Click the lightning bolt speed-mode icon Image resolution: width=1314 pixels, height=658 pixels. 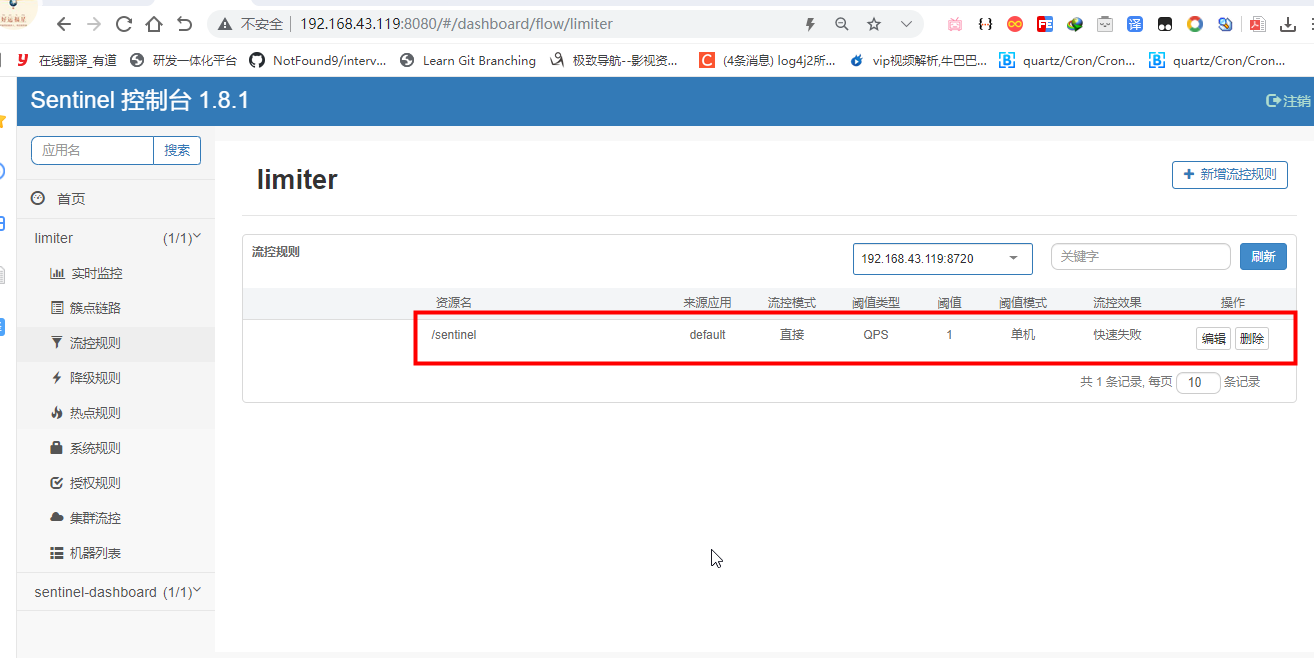pyautogui.click(x=810, y=24)
